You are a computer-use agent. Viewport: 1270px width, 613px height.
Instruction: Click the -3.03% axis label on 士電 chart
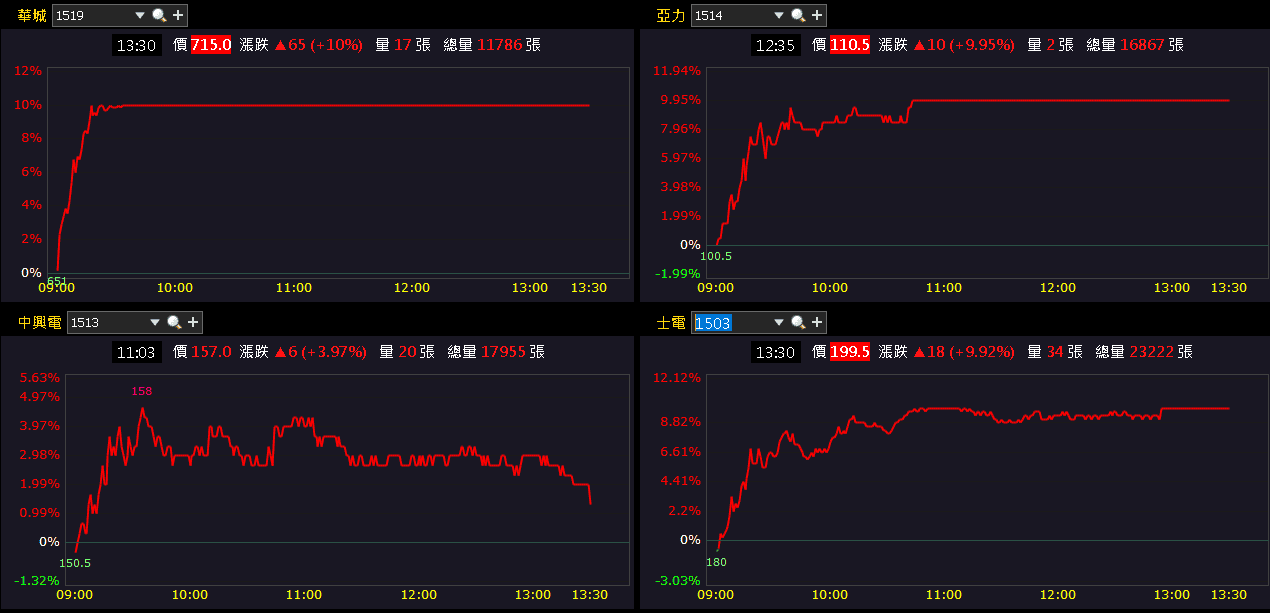[678, 580]
